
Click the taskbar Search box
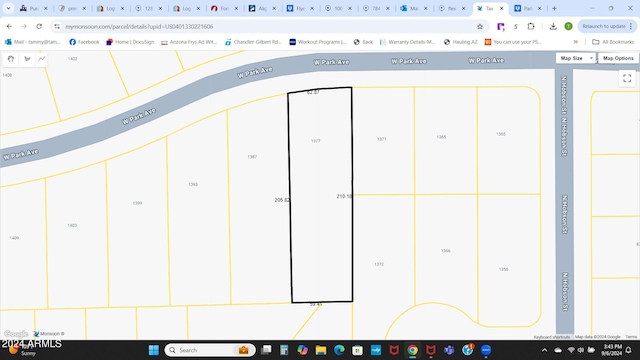(x=210, y=350)
